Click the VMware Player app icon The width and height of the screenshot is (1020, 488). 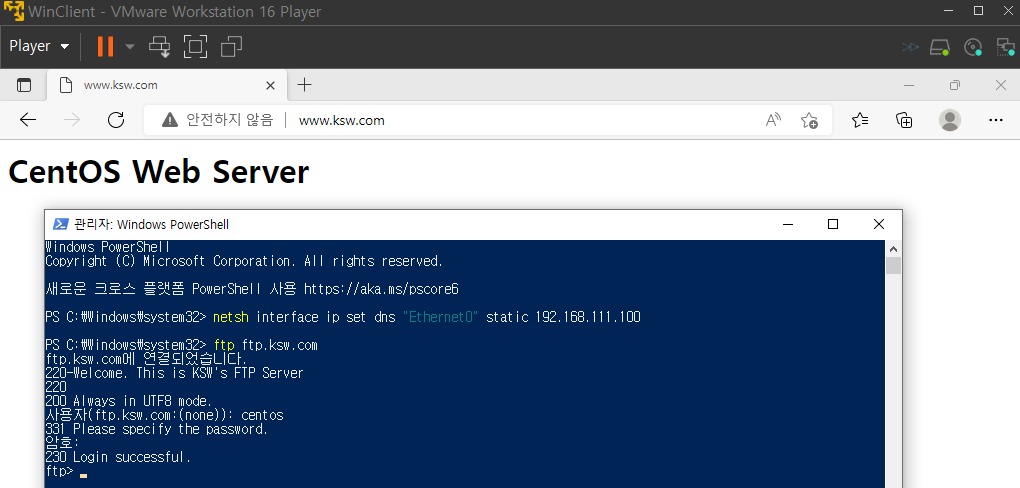click(14, 11)
